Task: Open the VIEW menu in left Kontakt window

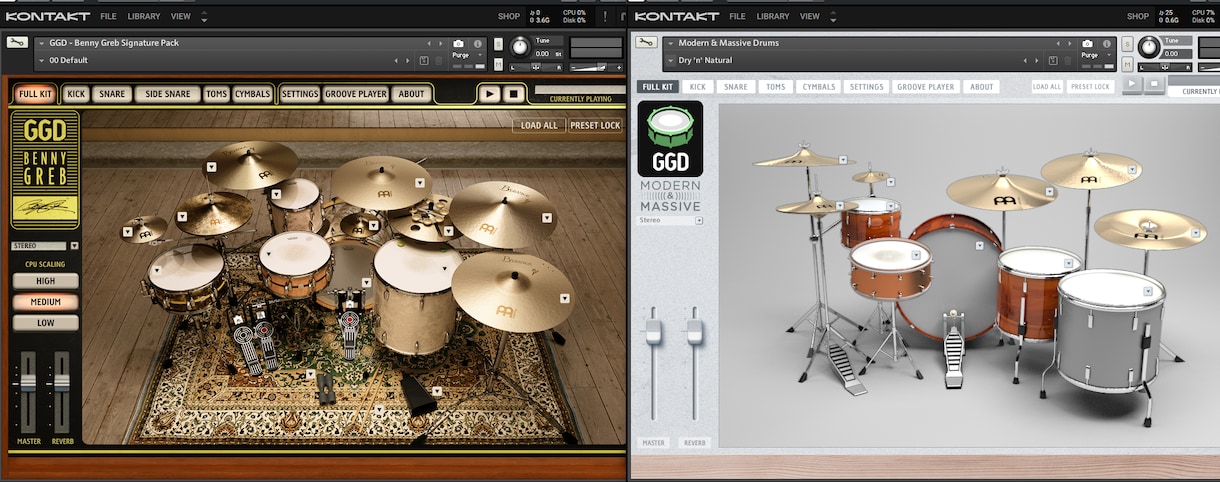Action: [180, 16]
